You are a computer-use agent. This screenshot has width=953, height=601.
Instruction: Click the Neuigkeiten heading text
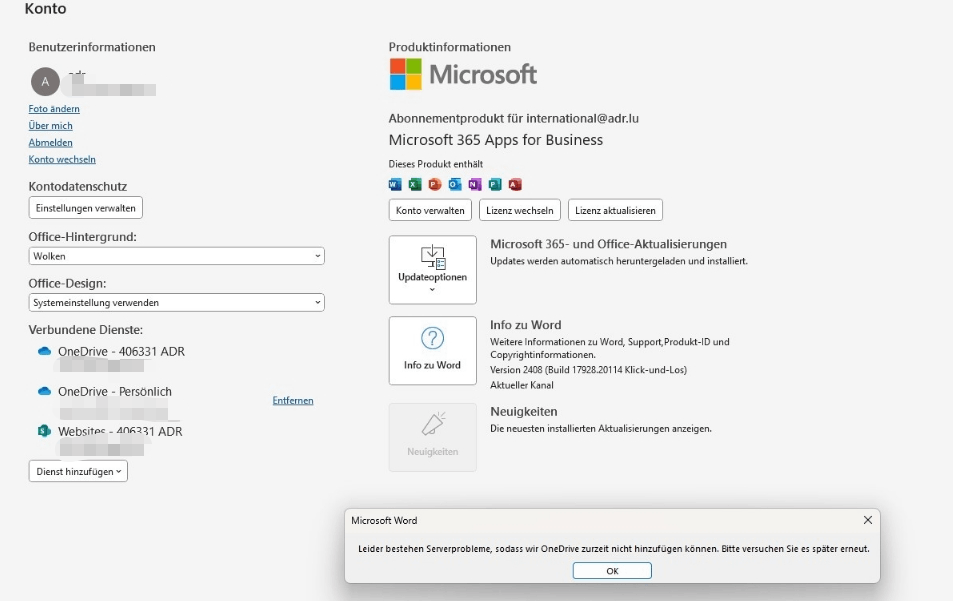click(524, 411)
